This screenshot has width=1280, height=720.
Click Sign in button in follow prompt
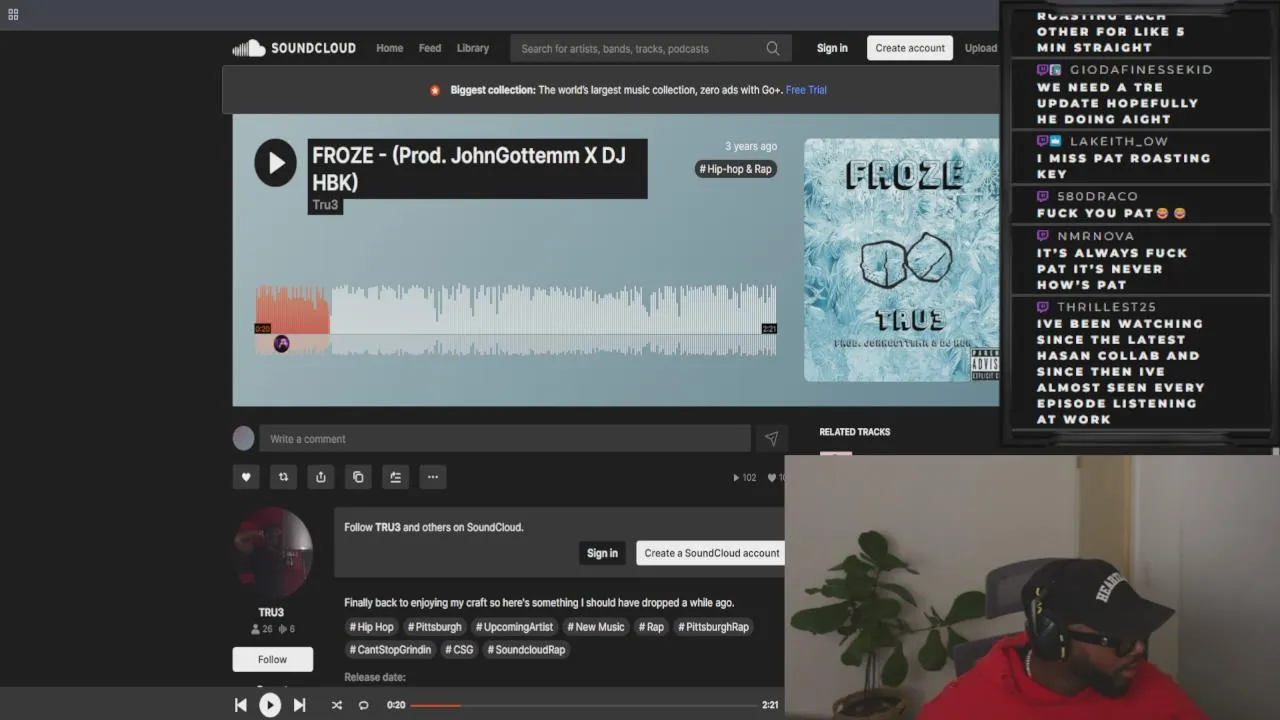pyautogui.click(x=602, y=553)
